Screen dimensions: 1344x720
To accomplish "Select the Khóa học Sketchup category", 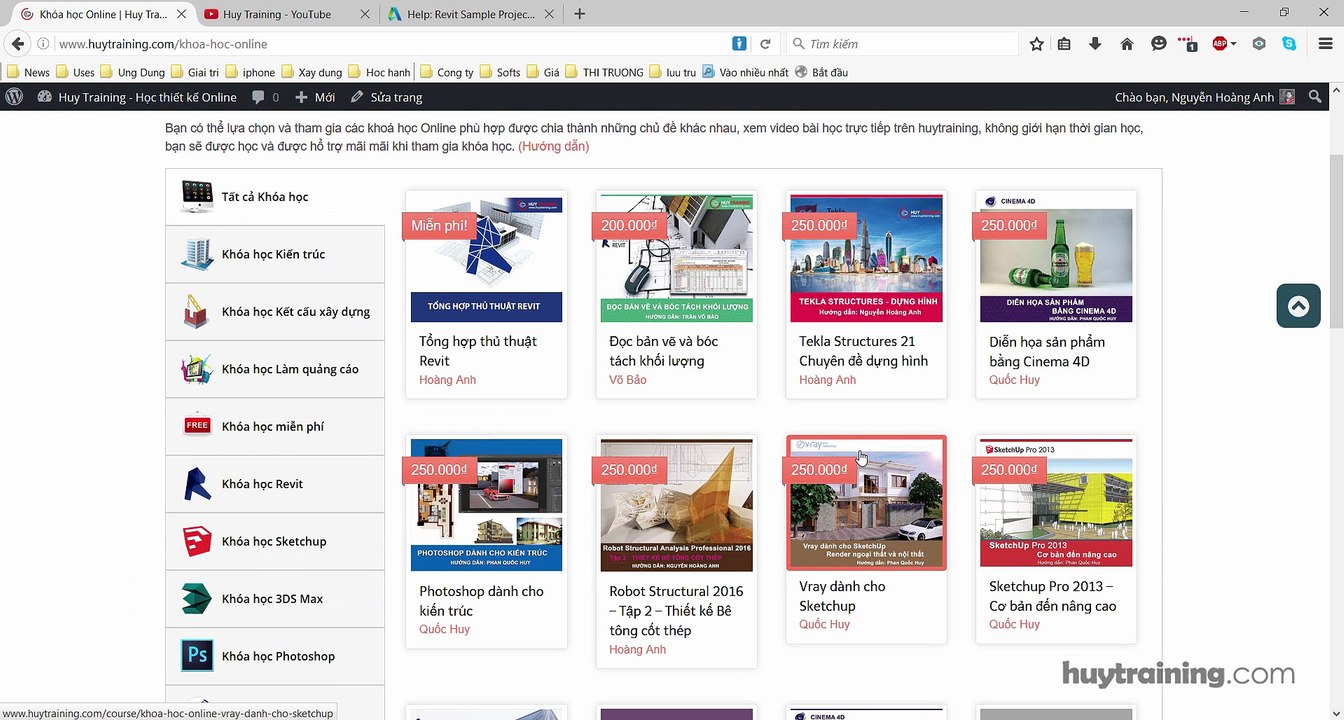I will 275,541.
